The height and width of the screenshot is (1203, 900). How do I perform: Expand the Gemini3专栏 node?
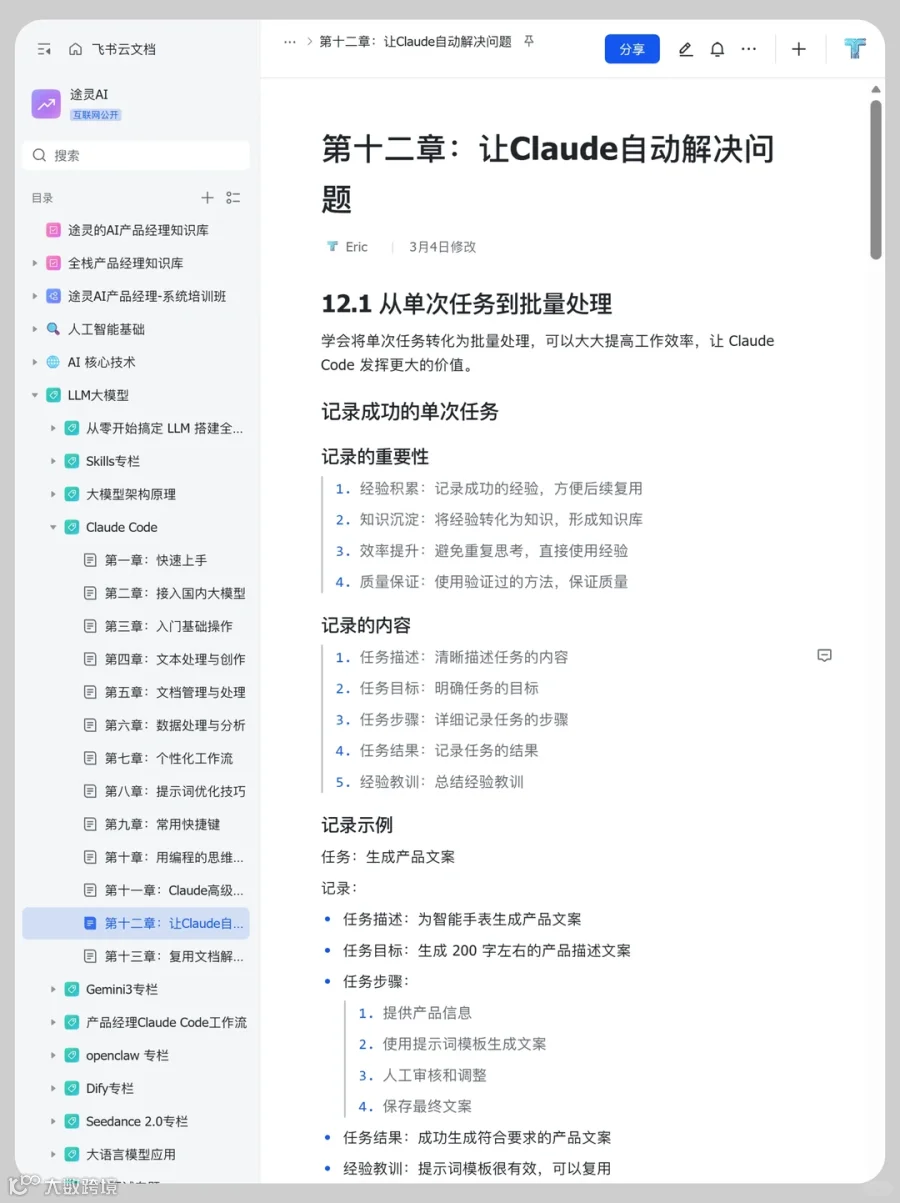point(53,989)
